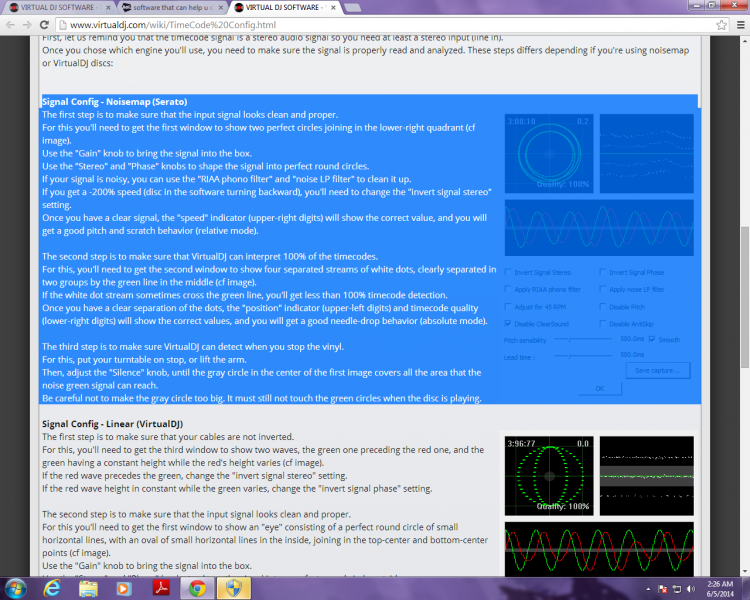Viewport: 750px width, 600px height.
Task: Click the Lead time slider
Action: tap(584, 356)
